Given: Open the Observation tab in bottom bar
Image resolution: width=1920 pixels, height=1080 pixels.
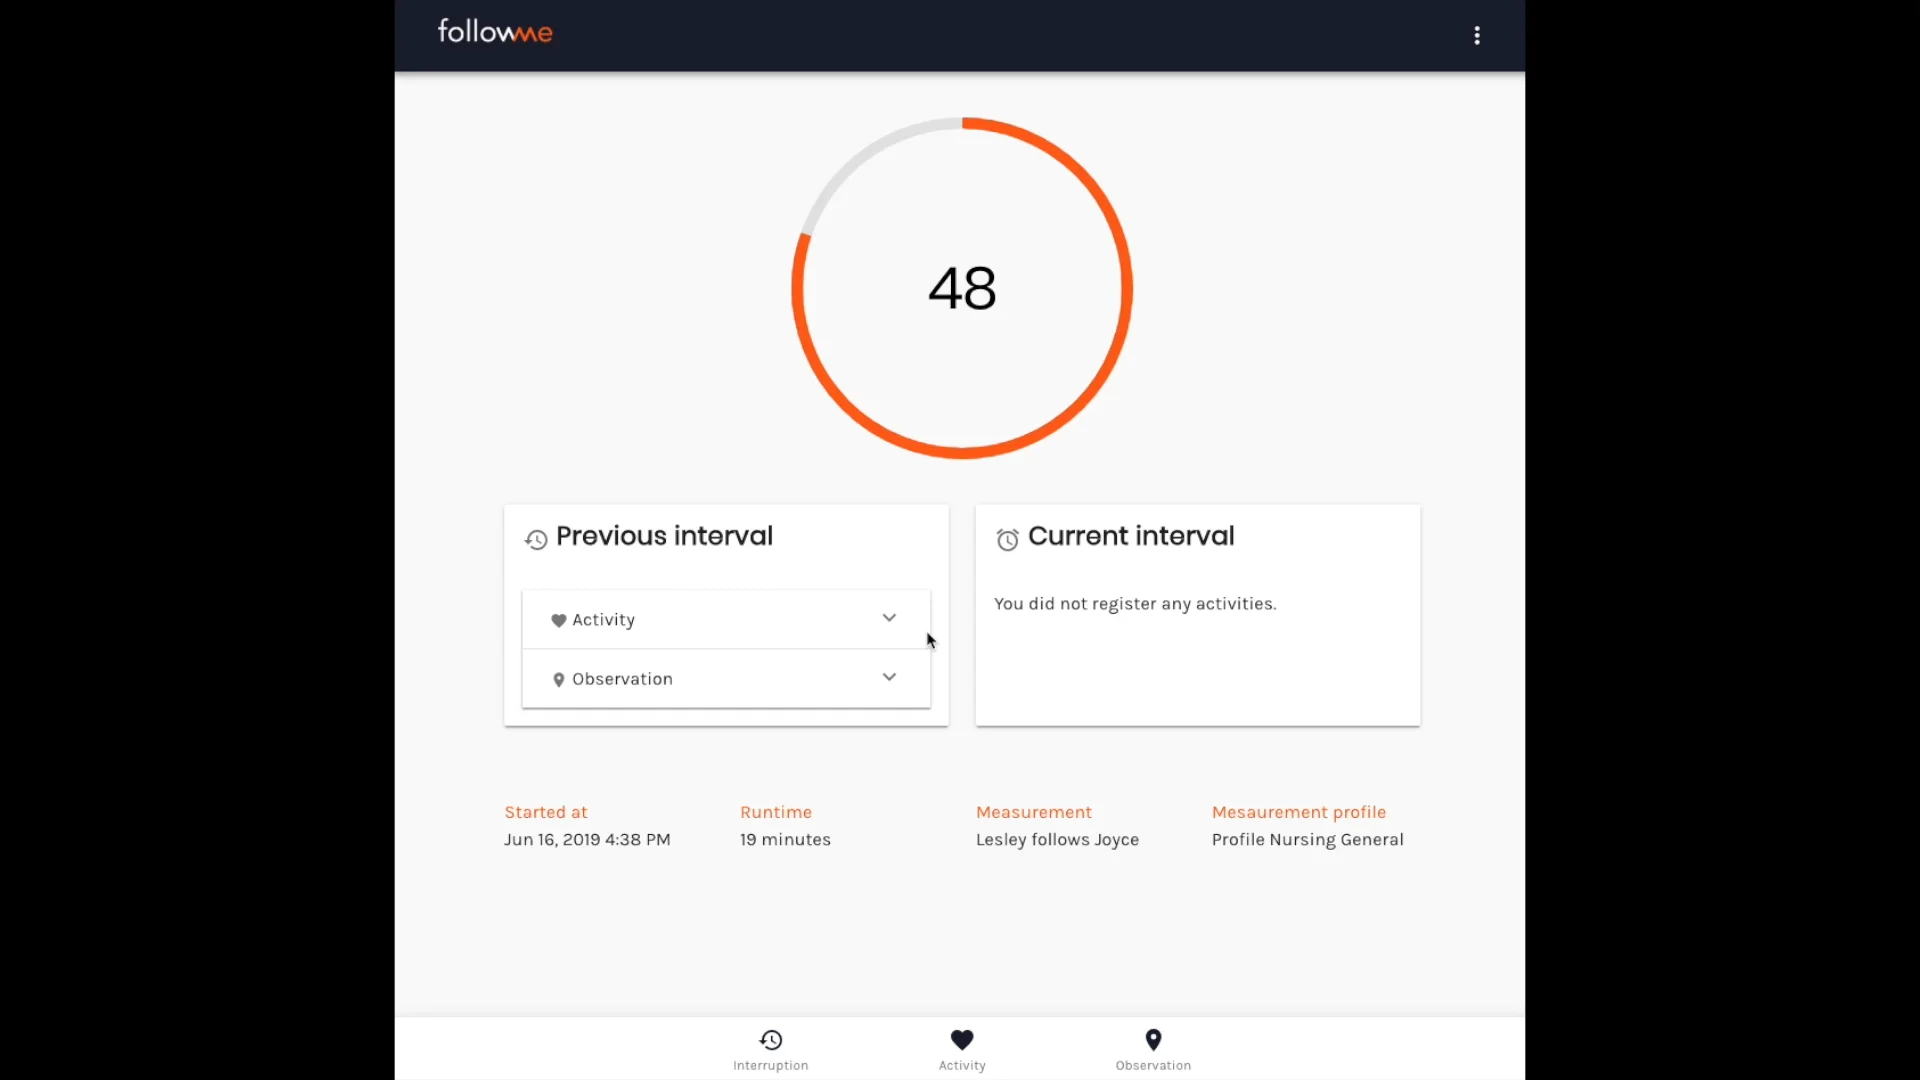Looking at the screenshot, I should click(1153, 1050).
